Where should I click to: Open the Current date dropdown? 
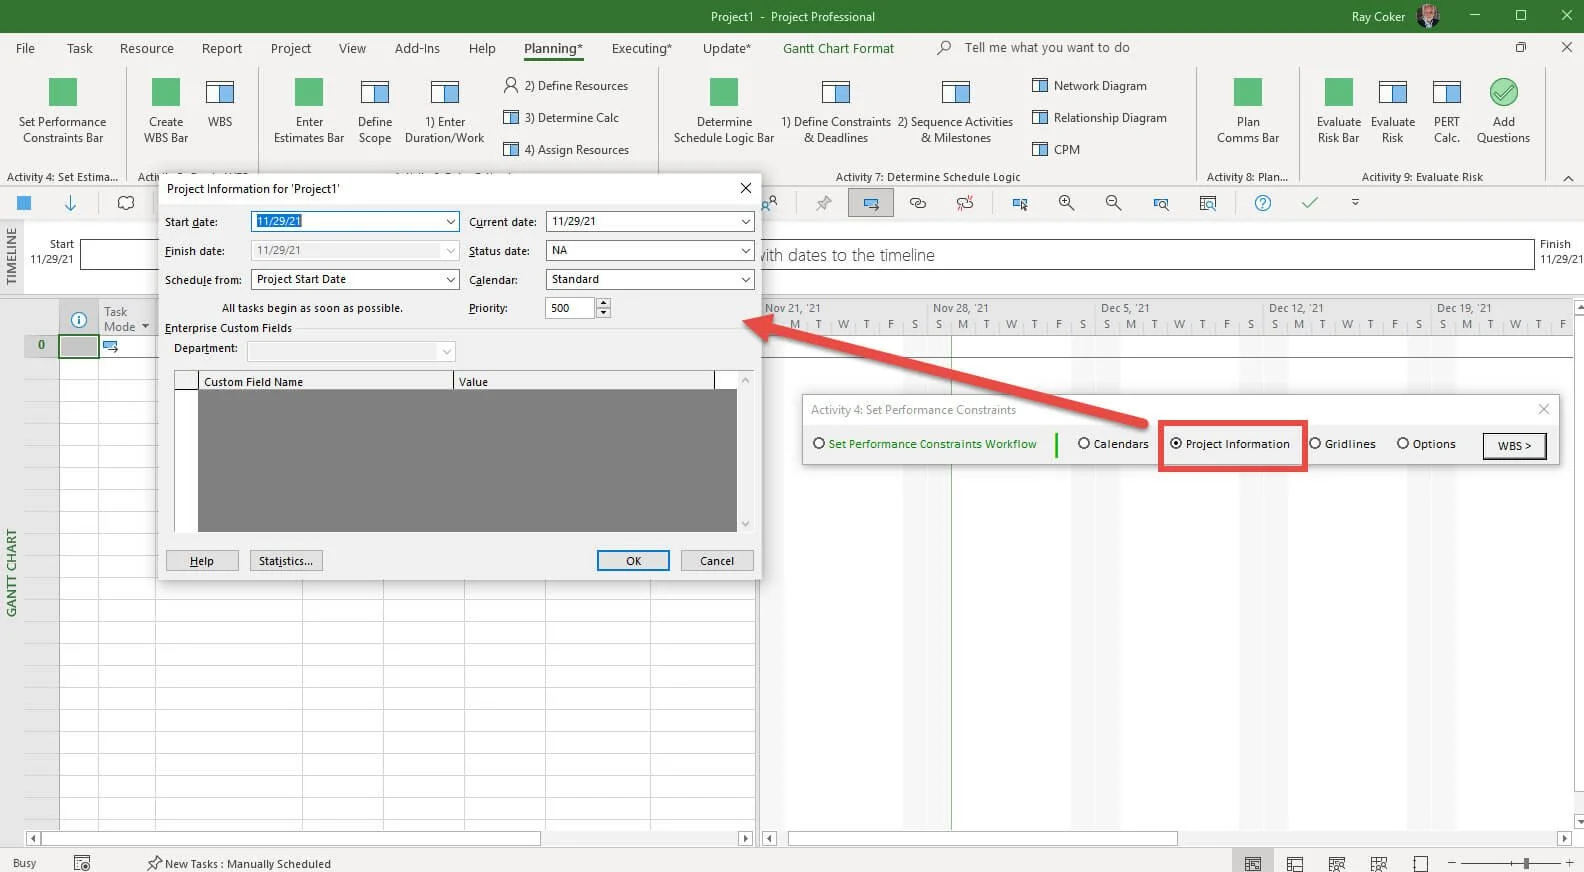point(746,221)
